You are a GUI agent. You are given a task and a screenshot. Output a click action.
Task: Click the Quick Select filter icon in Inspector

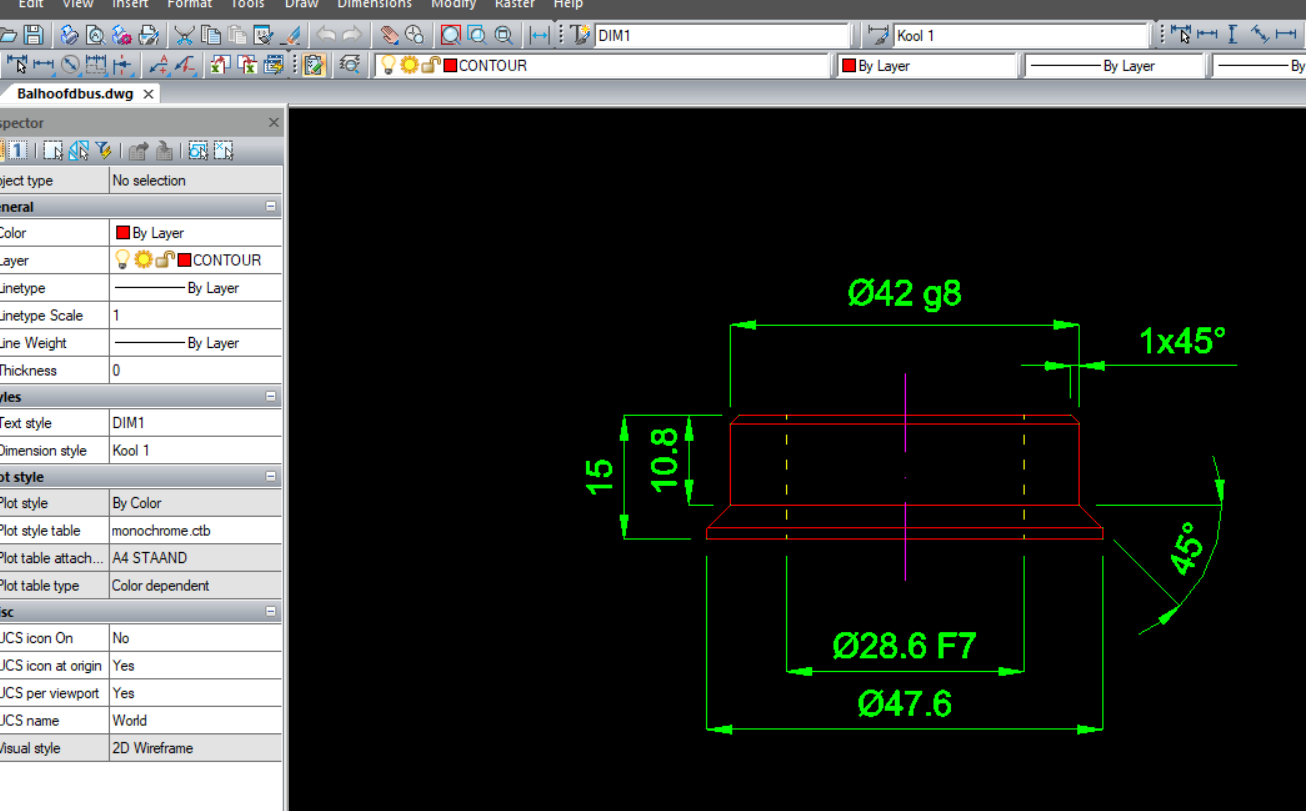(104, 151)
